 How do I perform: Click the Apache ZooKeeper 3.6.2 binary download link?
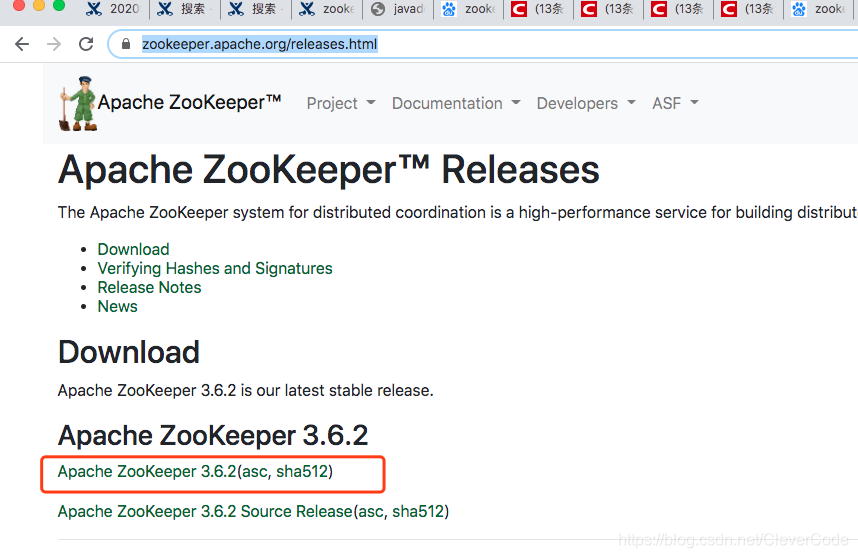click(x=147, y=472)
